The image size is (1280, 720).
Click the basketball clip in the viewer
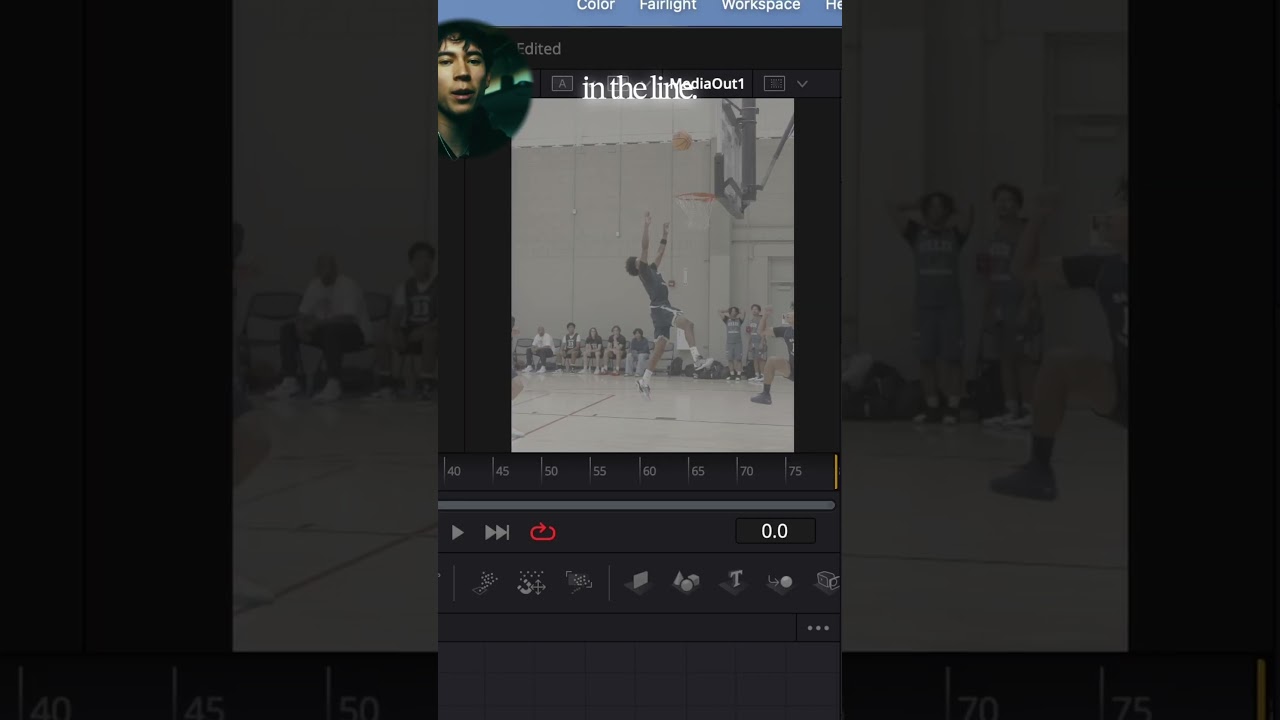pyautogui.click(x=652, y=275)
